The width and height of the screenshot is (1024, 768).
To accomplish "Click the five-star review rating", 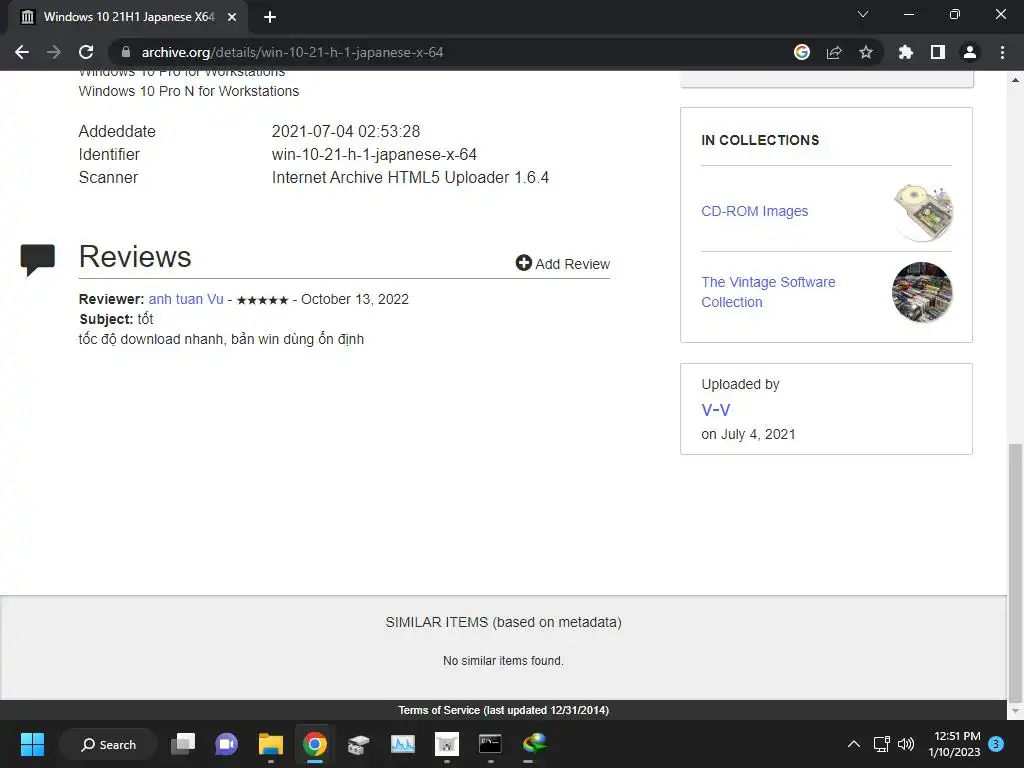I will click(262, 300).
